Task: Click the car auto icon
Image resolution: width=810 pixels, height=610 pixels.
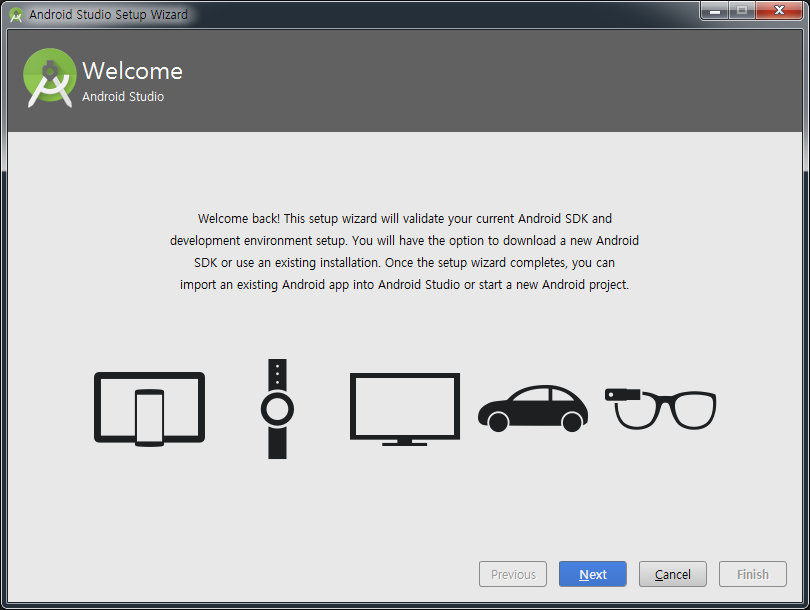Action: pos(533,408)
